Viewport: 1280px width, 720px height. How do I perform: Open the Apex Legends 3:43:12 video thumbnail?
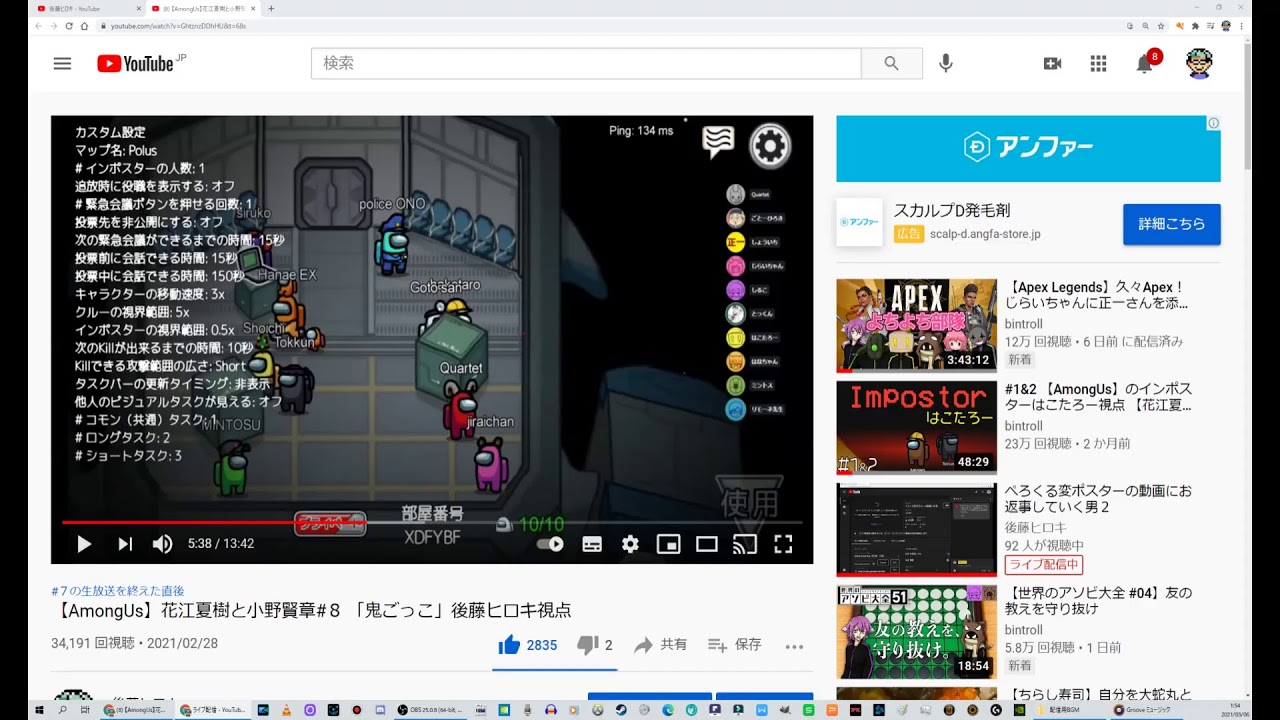click(x=916, y=325)
